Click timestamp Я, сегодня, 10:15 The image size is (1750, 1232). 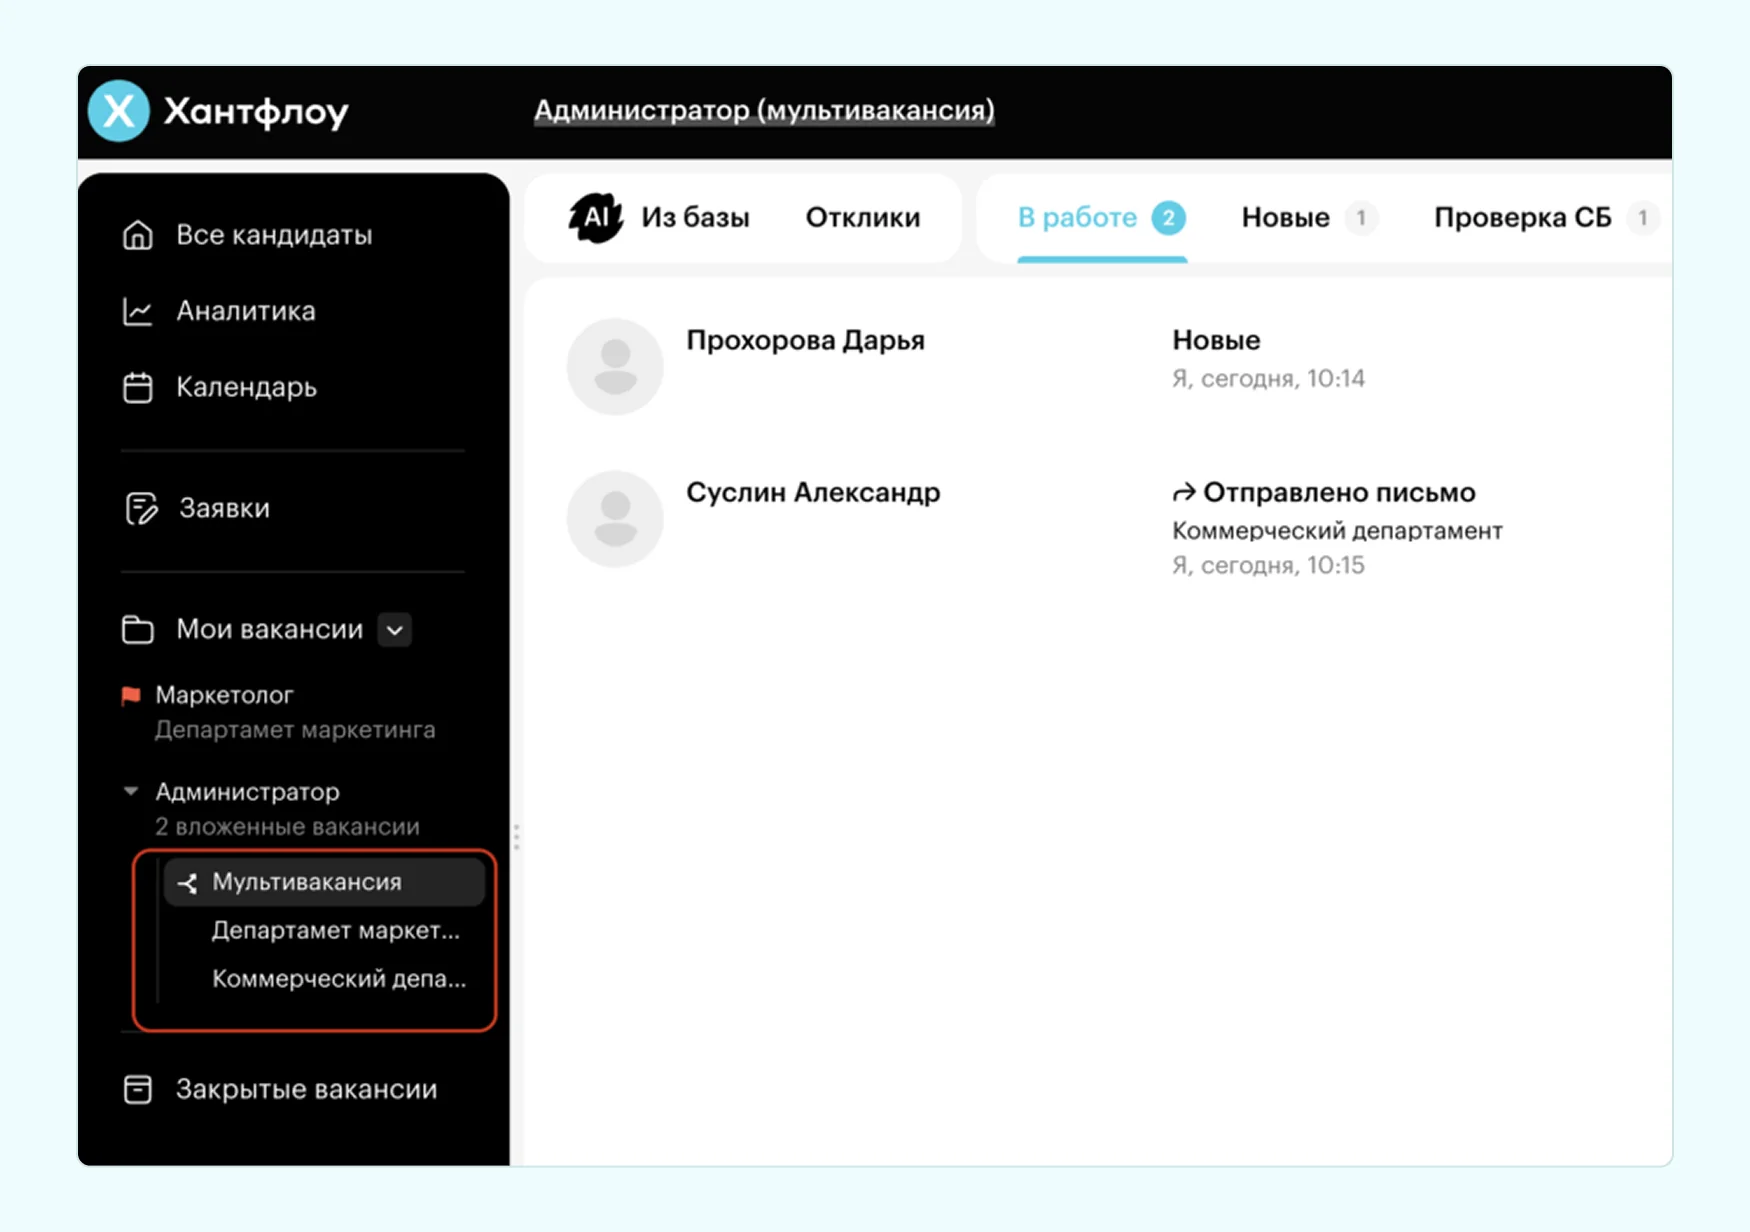(x=1268, y=565)
